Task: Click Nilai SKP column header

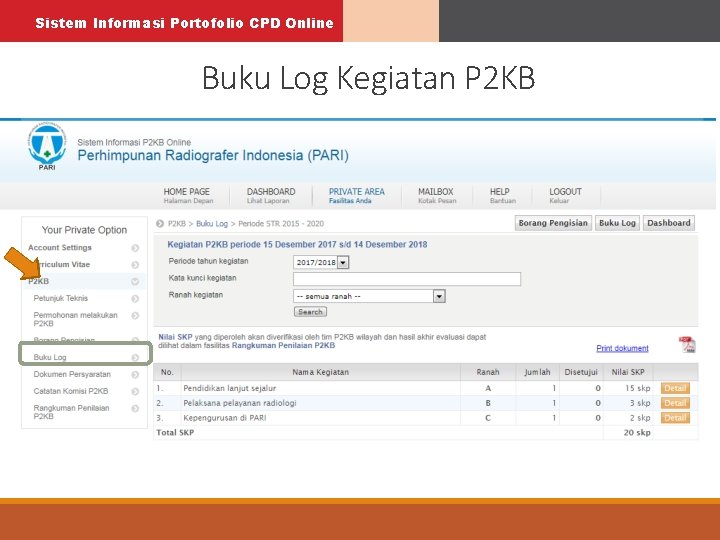Action: [x=628, y=372]
